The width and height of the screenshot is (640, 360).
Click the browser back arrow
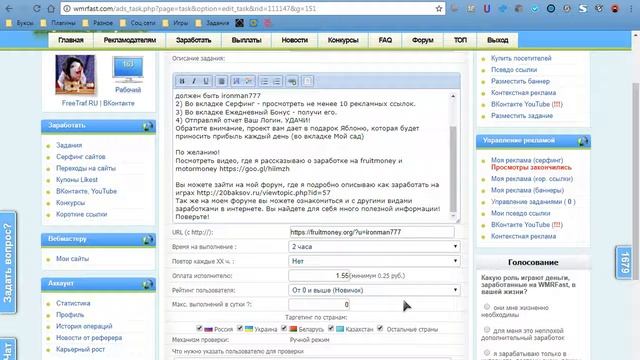(9, 9)
